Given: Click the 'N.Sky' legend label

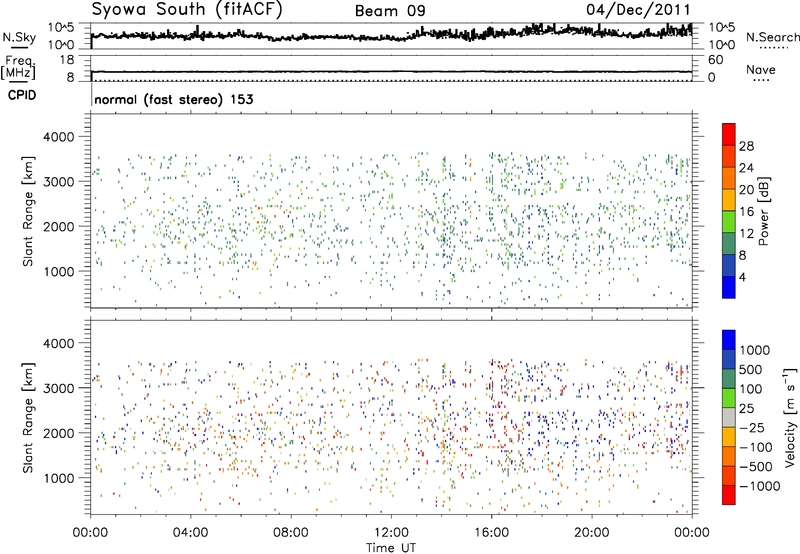Looking at the screenshot, I should [x=19, y=37].
